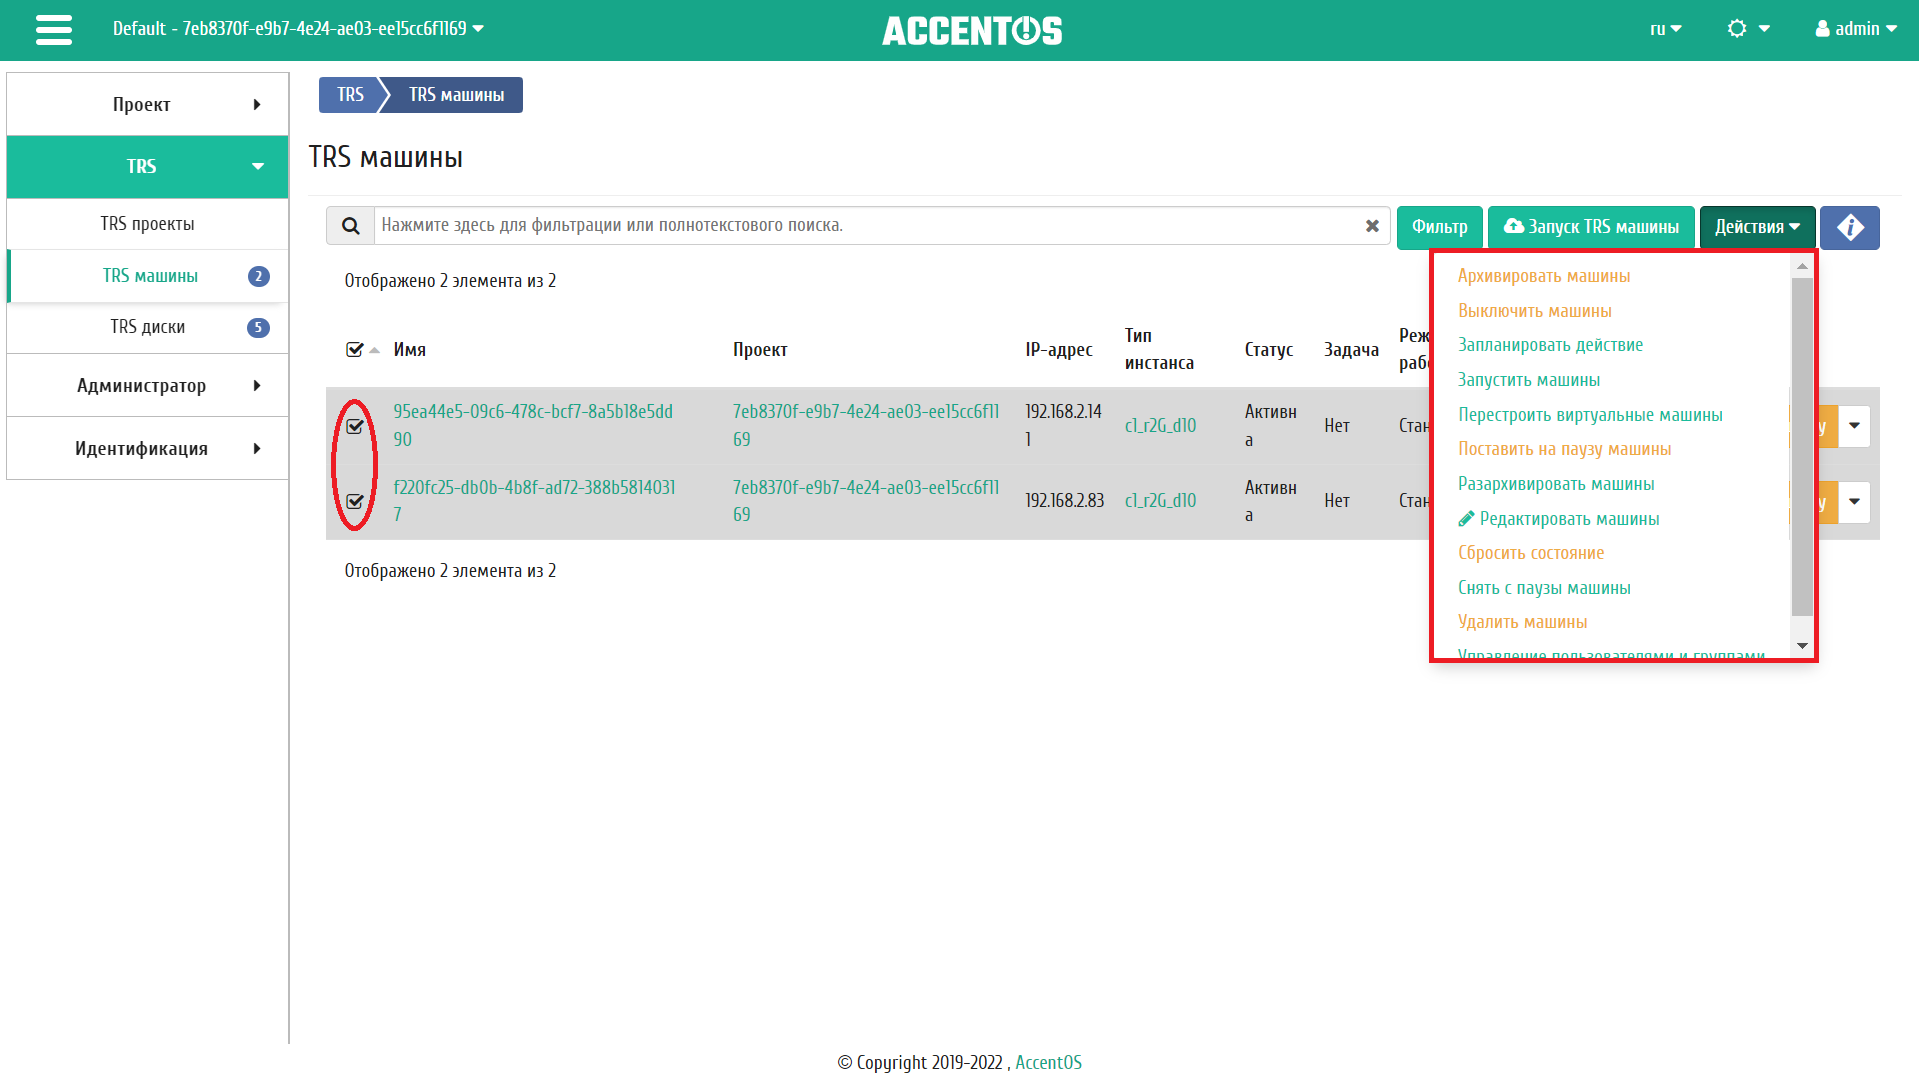Viewport: 1919px width, 1079px height.
Task: Open project link in first machine row
Action: (x=866, y=425)
